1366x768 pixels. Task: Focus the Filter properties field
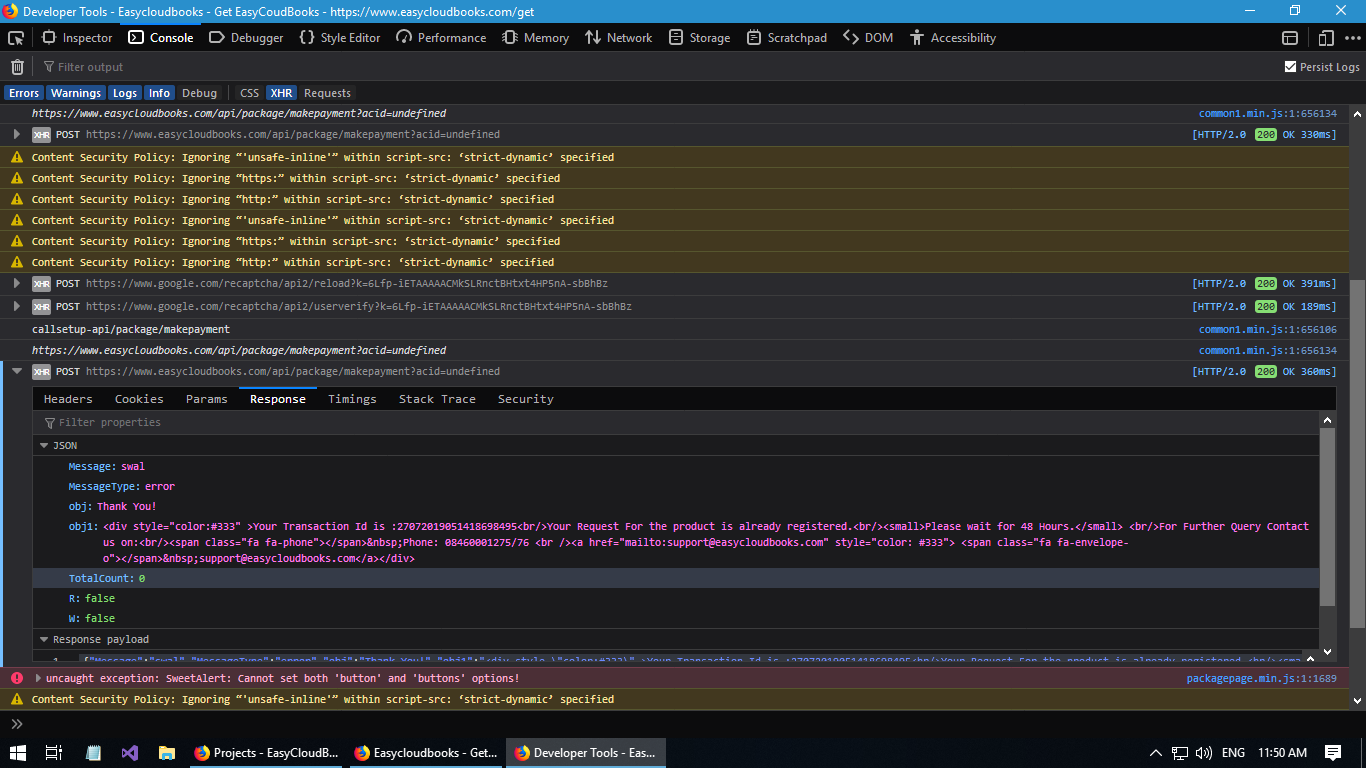click(676, 423)
